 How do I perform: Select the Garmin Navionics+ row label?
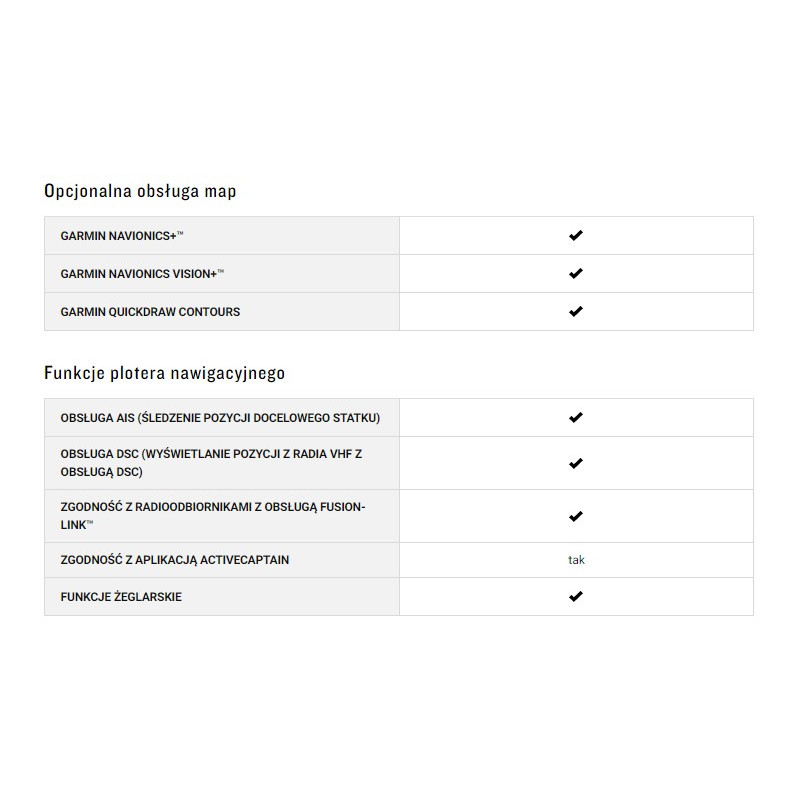coord(120,236)
